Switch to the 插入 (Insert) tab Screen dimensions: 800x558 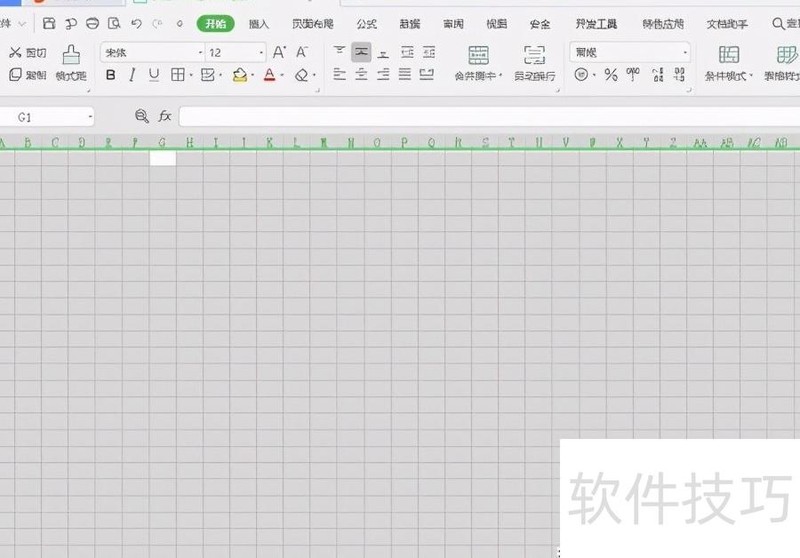coord(258,23)
